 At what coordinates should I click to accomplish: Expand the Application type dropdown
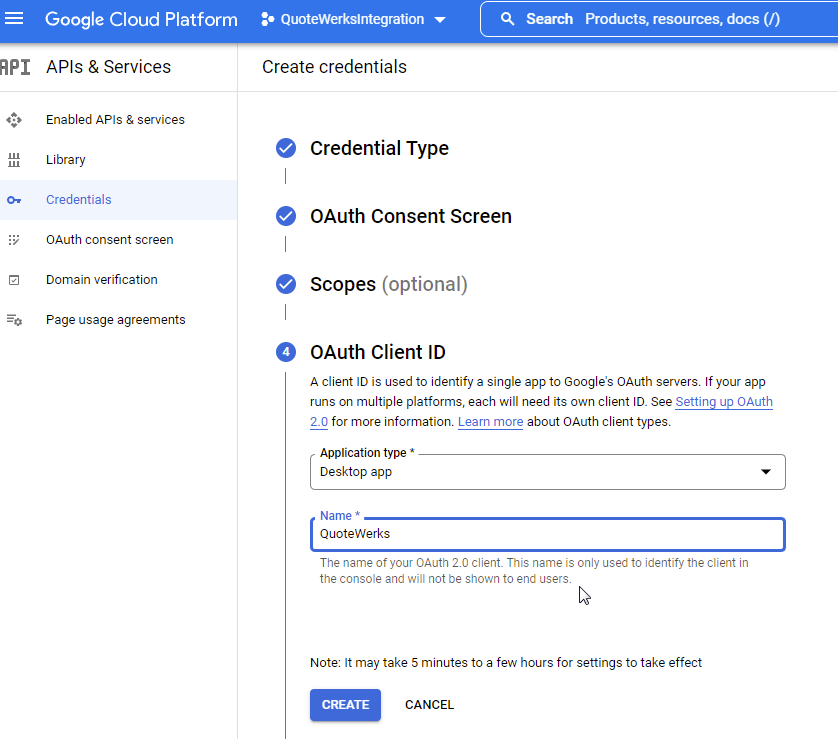[547, 472]
